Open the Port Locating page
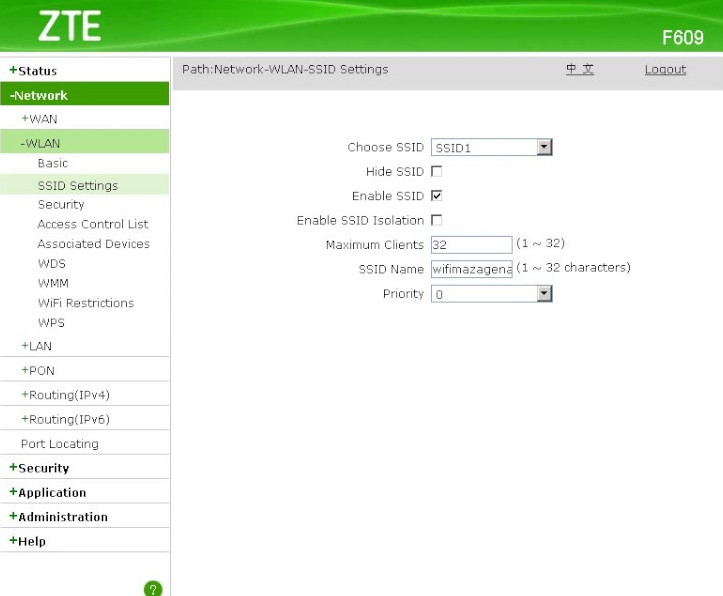Image resolution: width=723 pixels, height=596 pixels. (59, 444)
